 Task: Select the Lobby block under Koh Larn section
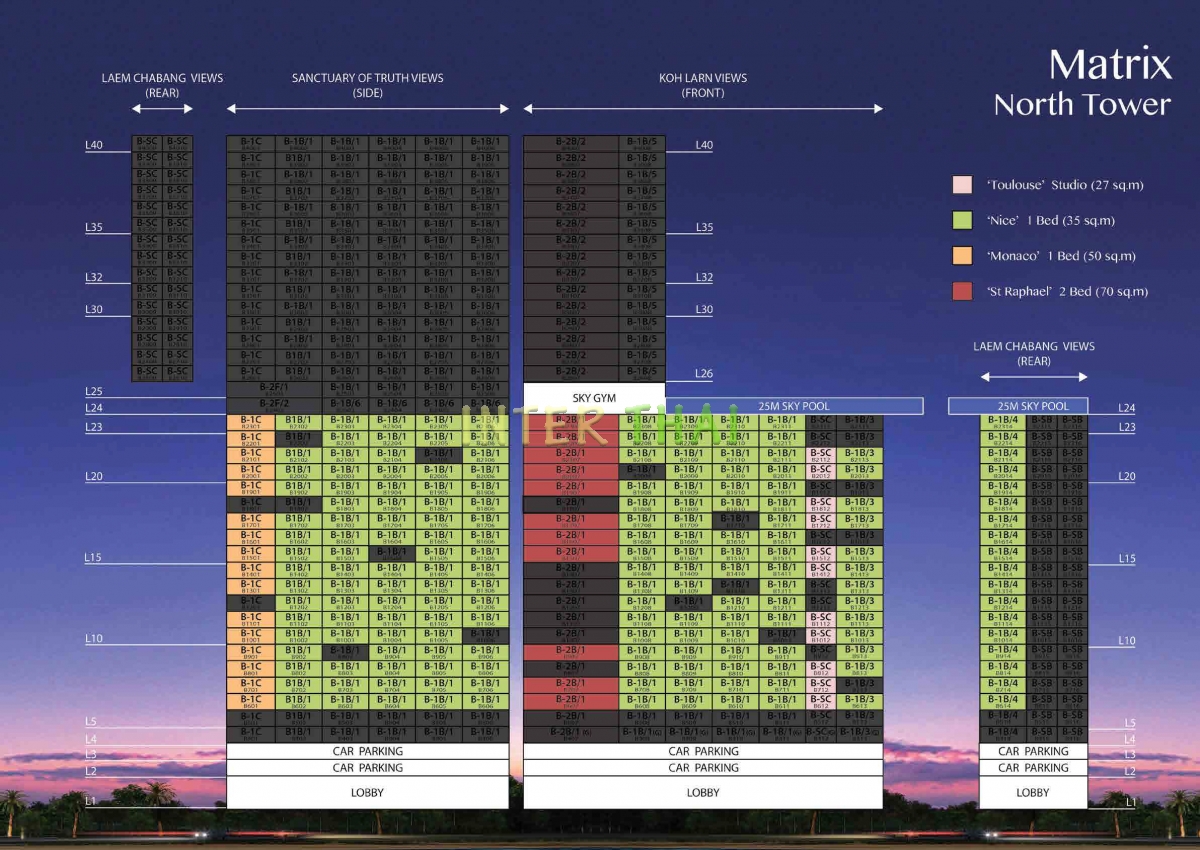coord(702,792)
